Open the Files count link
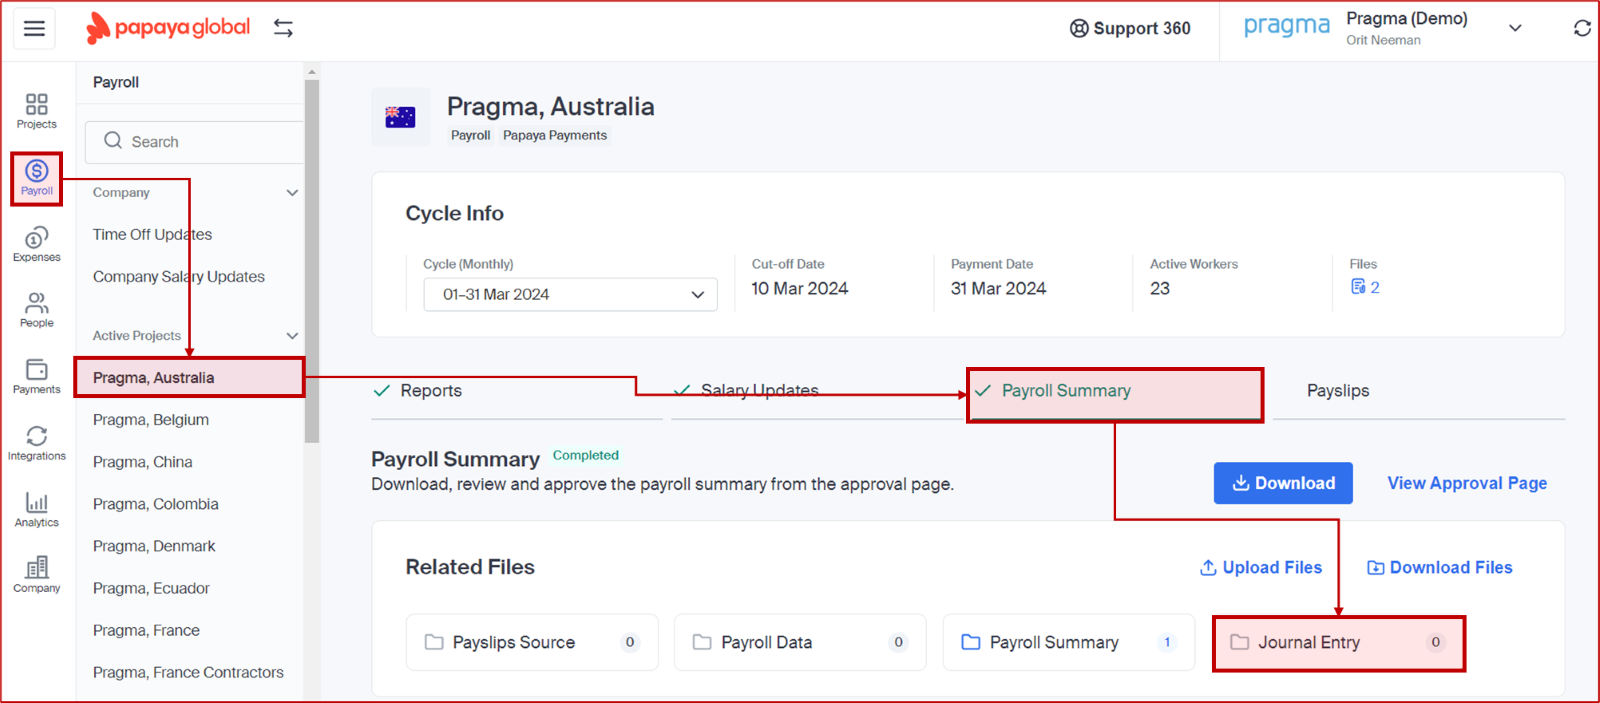 coord(1365,287)
